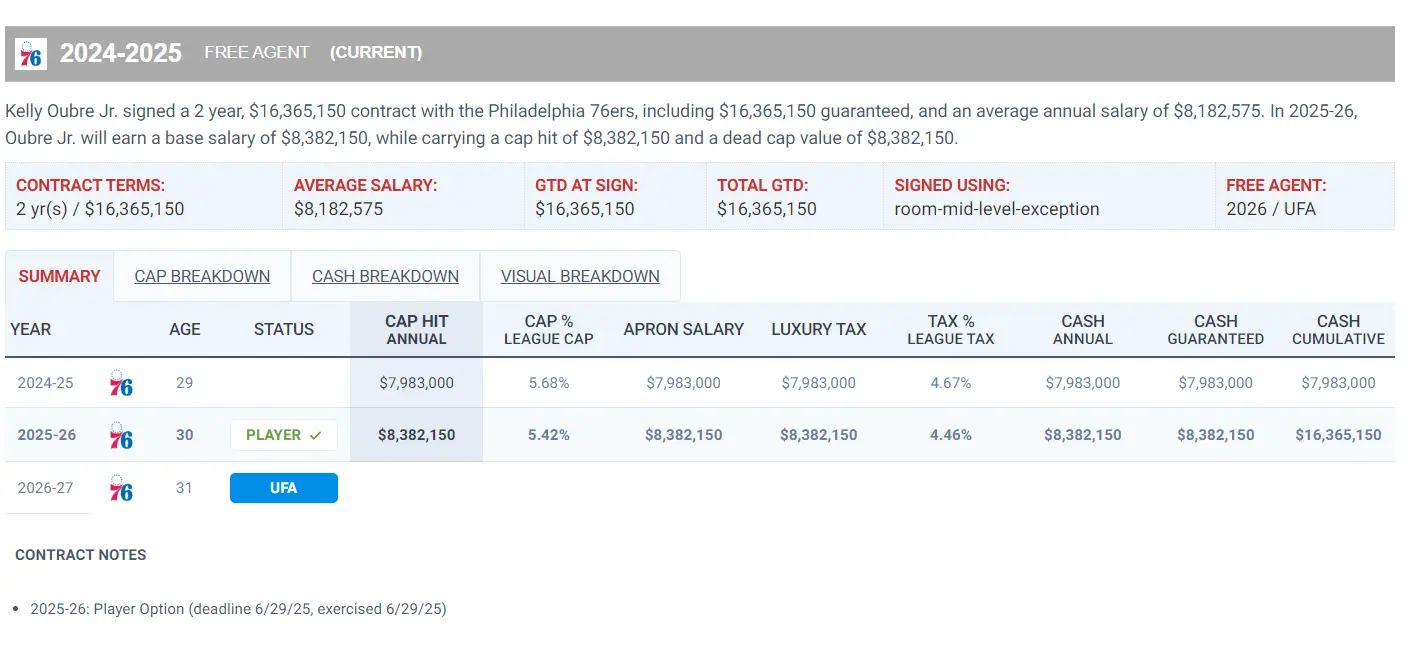Image resolution: width=1410 pixels, height=663 pixels.
Task: Show the Visual Breakdown tab
Action: click(580, 276)
